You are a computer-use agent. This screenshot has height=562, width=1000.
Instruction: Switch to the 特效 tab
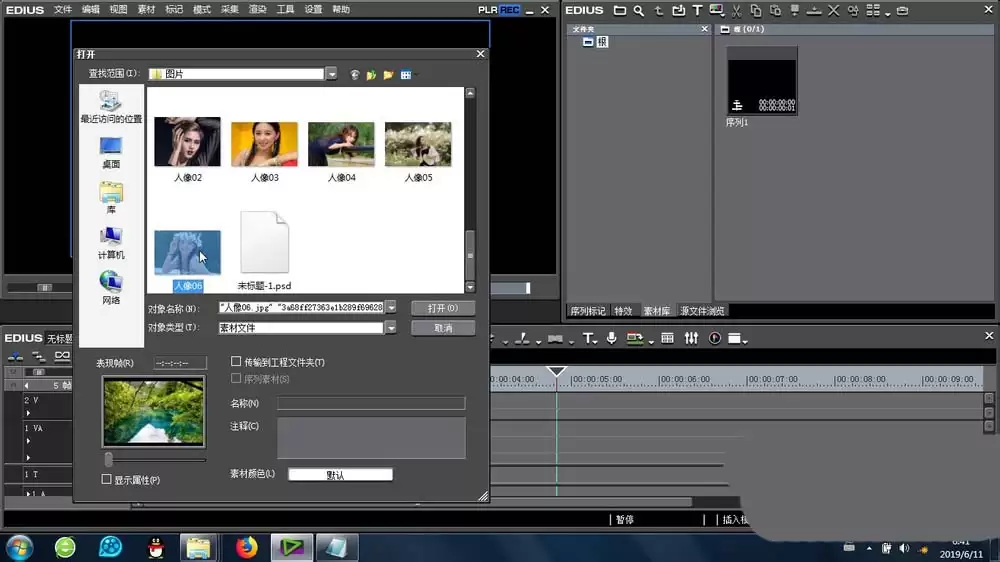[623, 311]
